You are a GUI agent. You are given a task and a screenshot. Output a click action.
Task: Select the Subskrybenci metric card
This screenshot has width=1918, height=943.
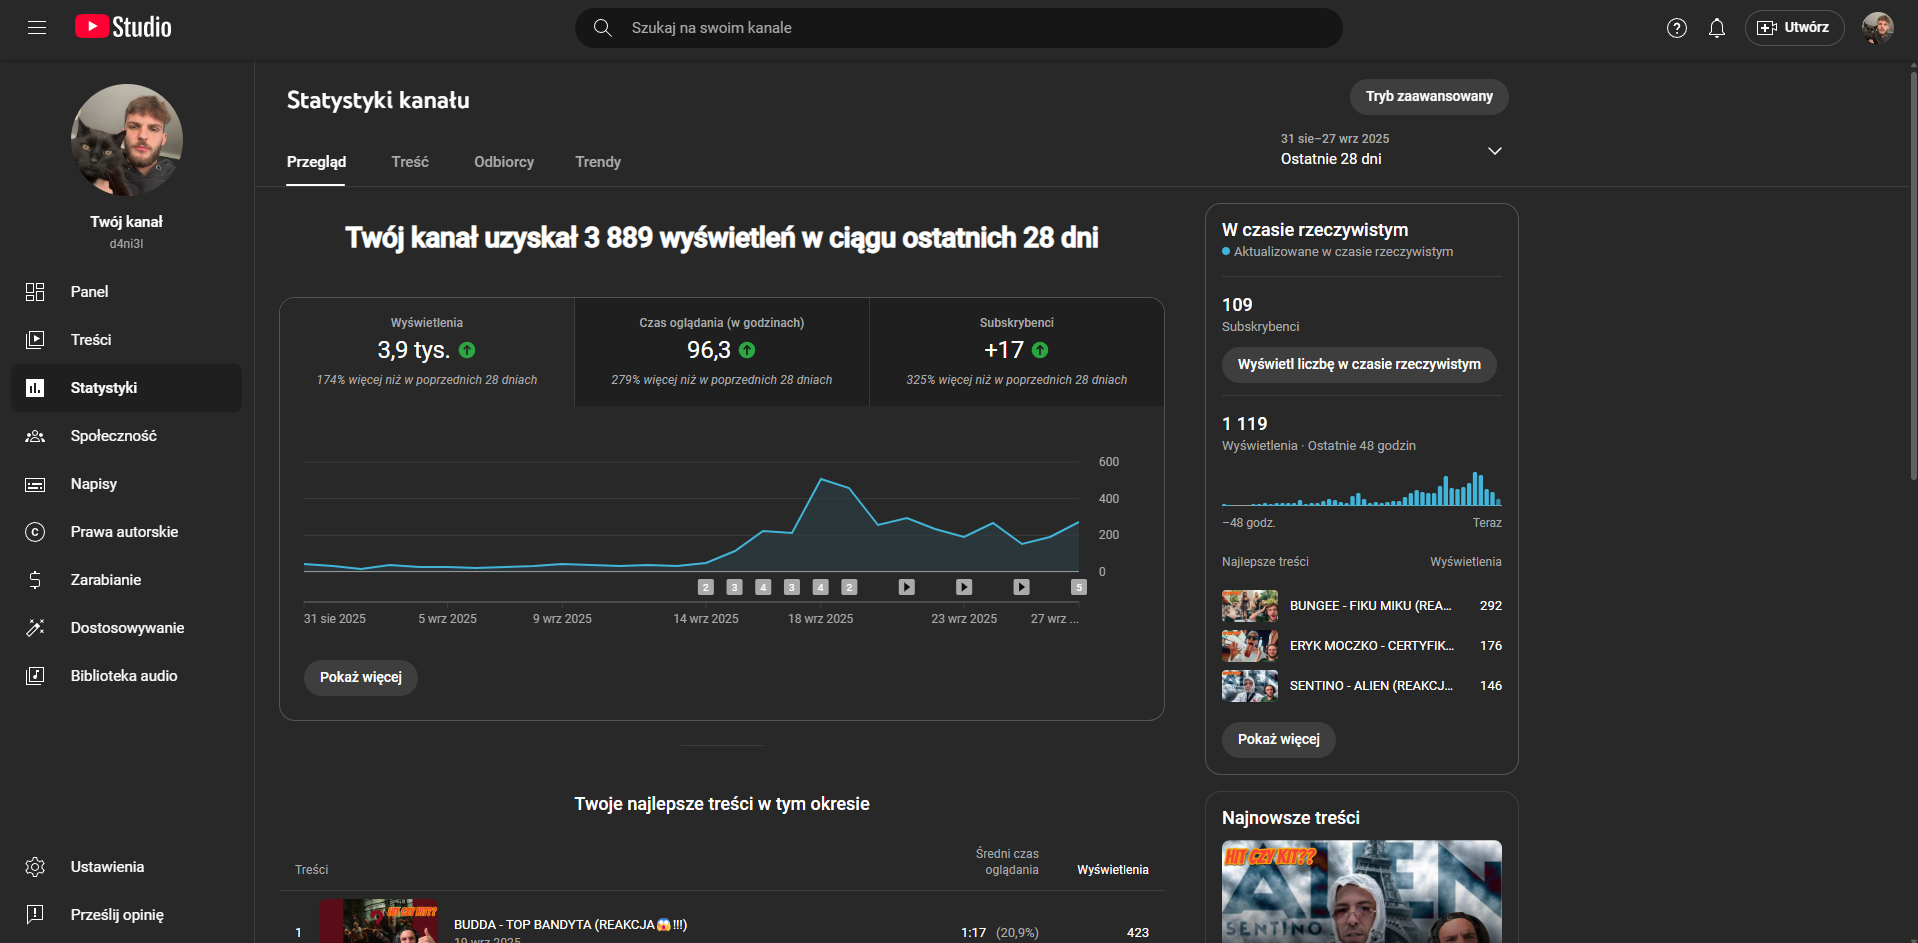click(1016, 351)
